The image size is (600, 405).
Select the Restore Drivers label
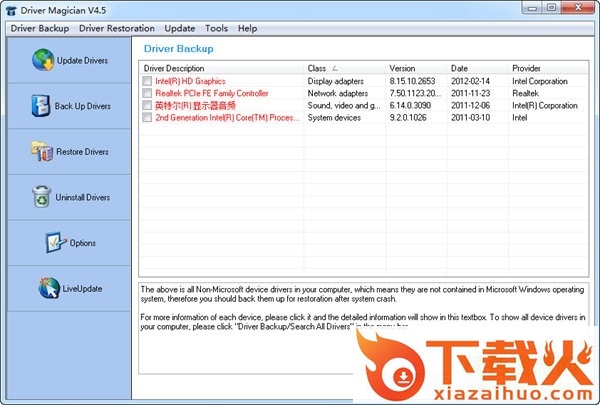pos(82,152)
